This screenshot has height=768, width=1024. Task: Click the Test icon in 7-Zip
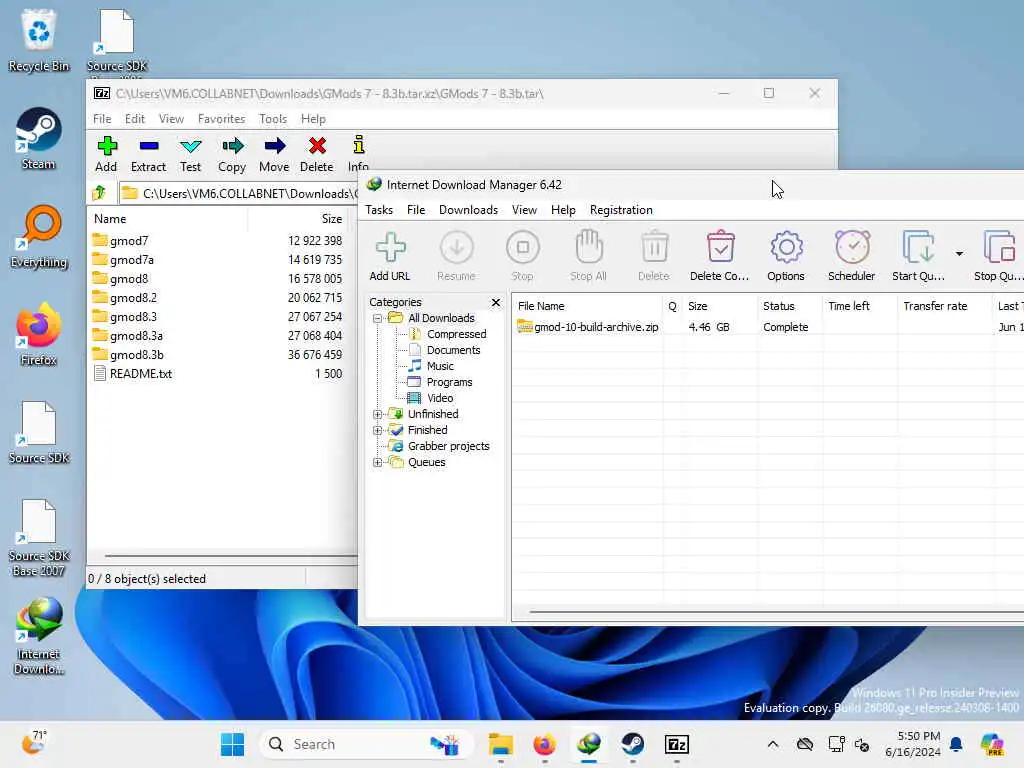tap(191, 146)
